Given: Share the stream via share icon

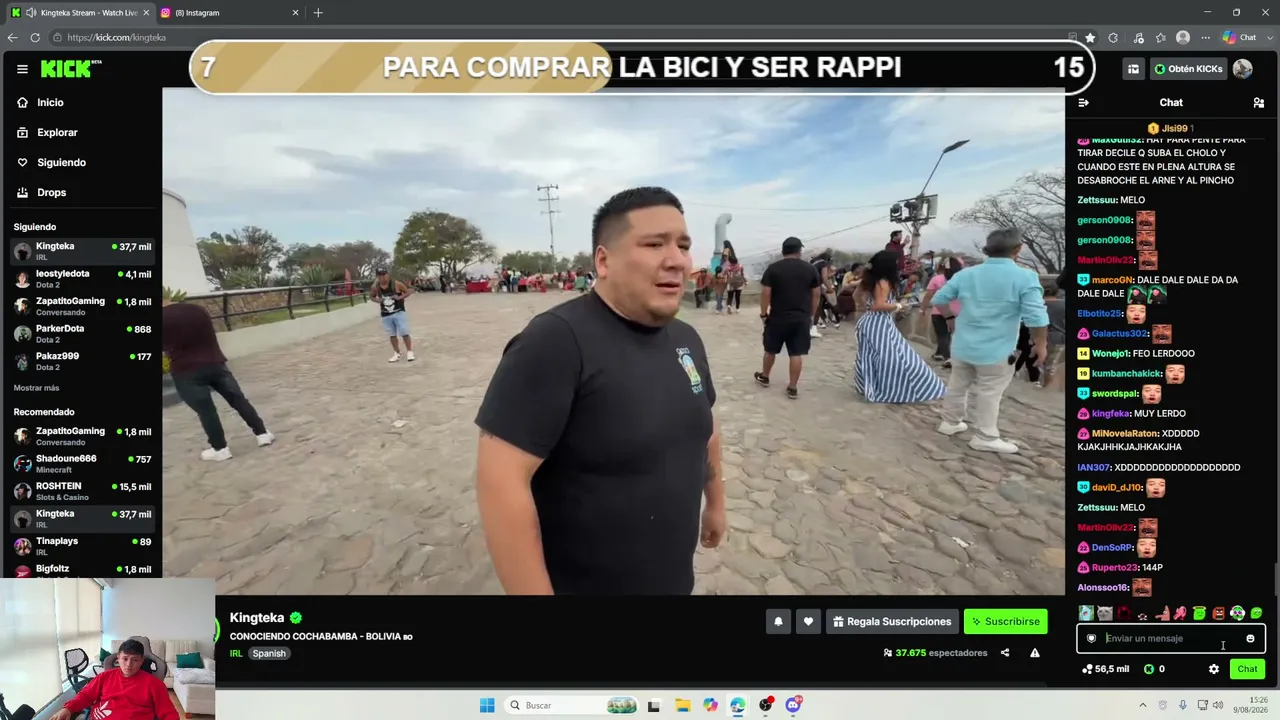Looking at the screenshot, I should (1005, 653).
